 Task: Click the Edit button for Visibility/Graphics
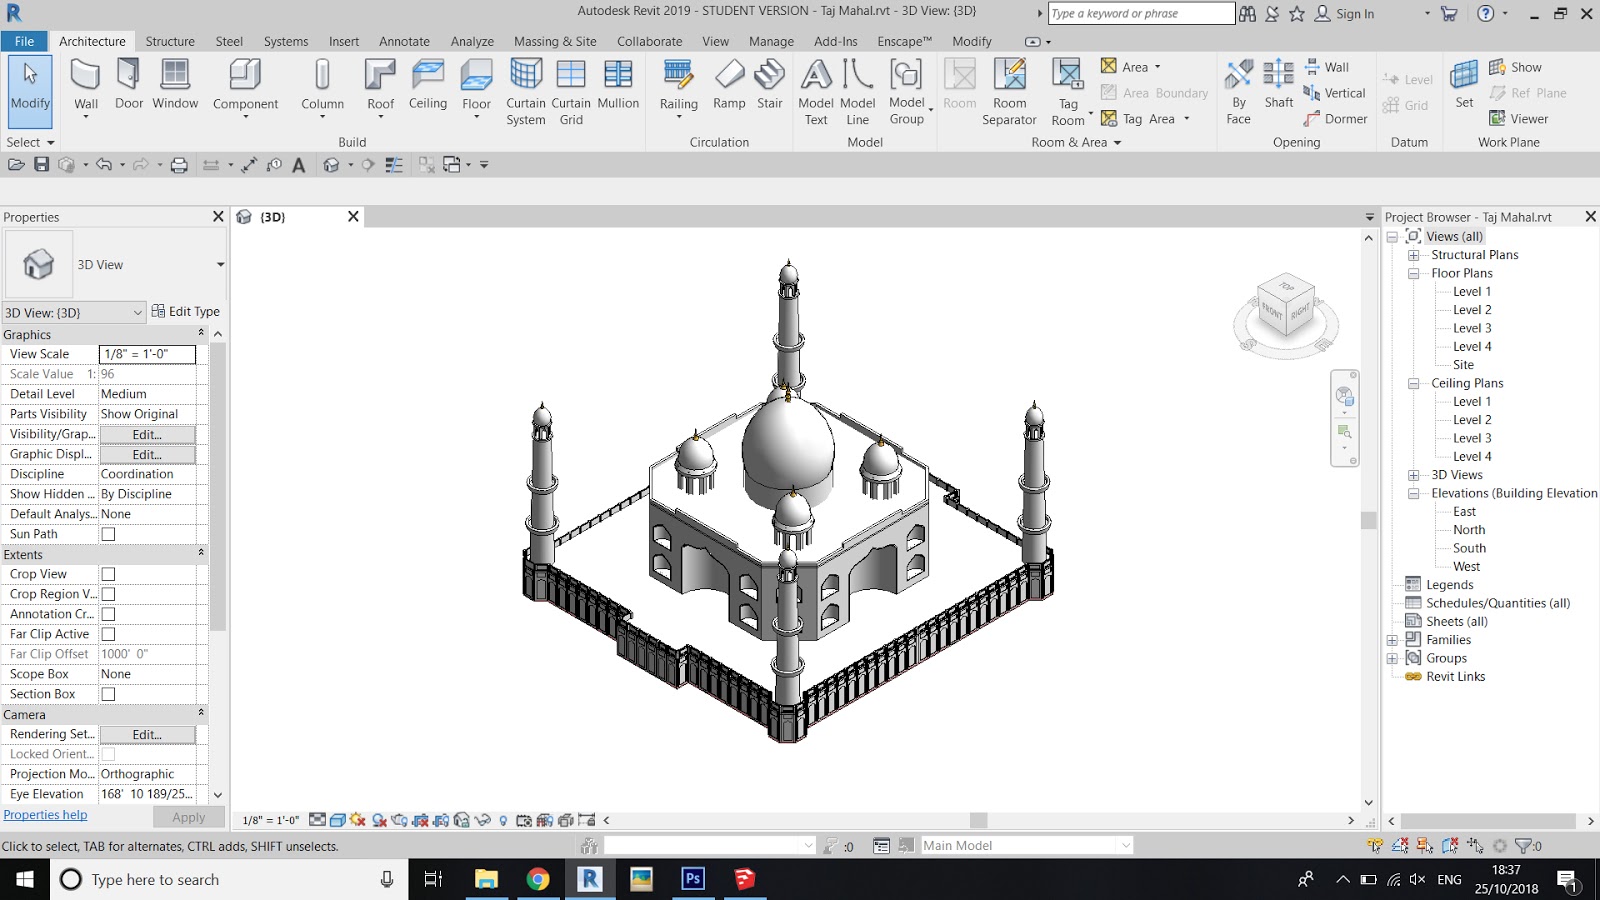147,433
